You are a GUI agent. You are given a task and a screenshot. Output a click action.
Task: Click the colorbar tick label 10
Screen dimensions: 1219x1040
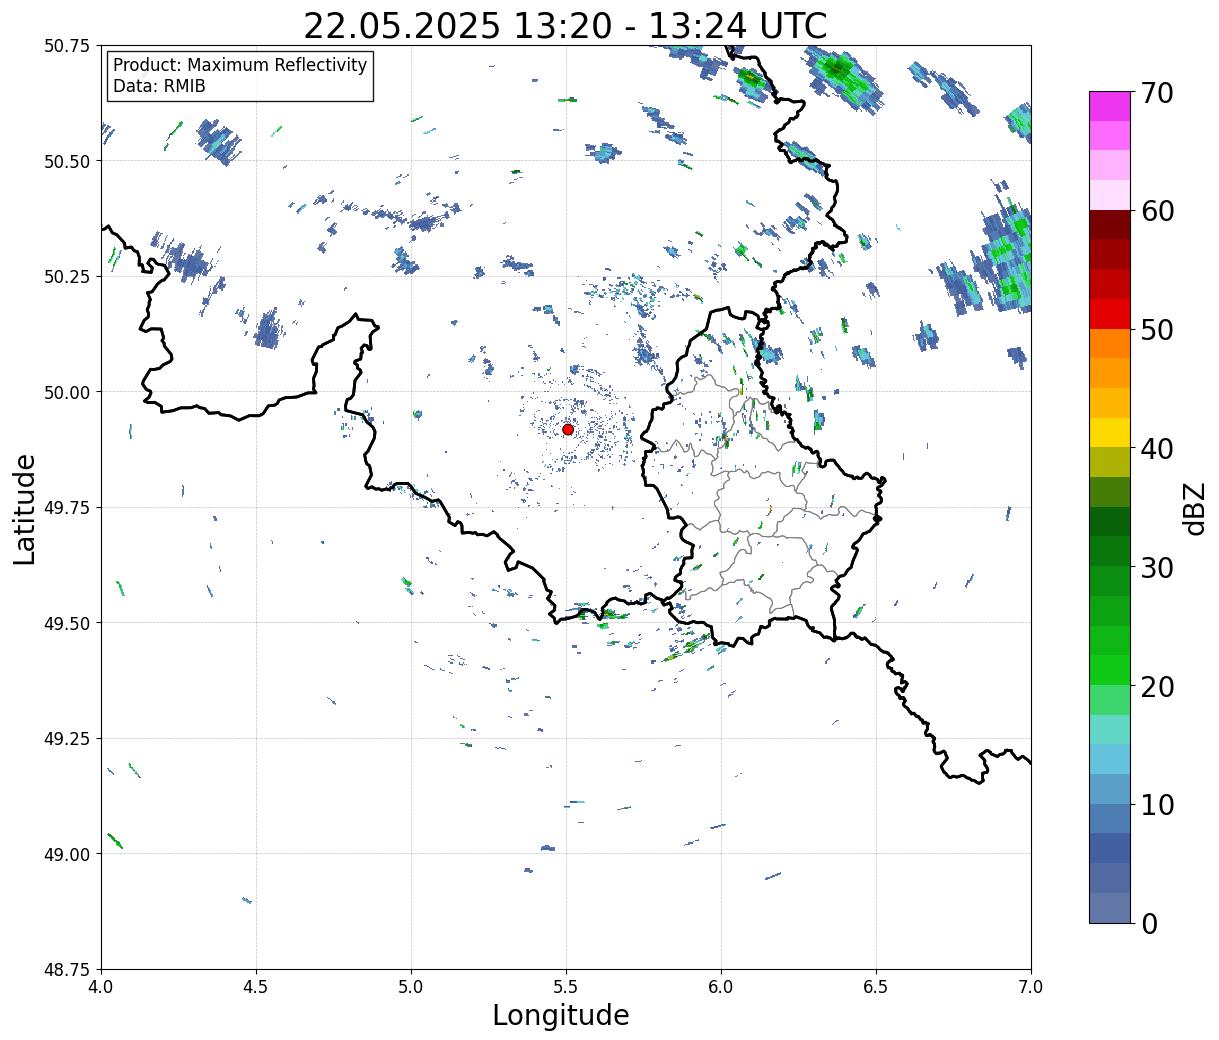click(1157, 805)
